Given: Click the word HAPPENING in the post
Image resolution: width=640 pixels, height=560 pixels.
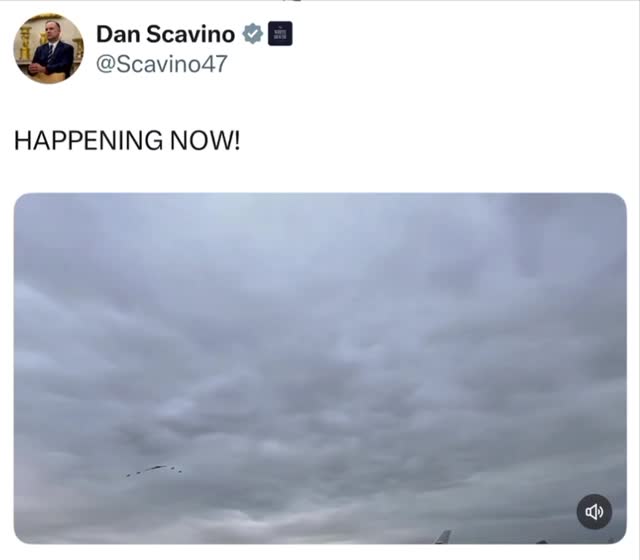Looking at the screenshot, I should [x=88, y=140].
